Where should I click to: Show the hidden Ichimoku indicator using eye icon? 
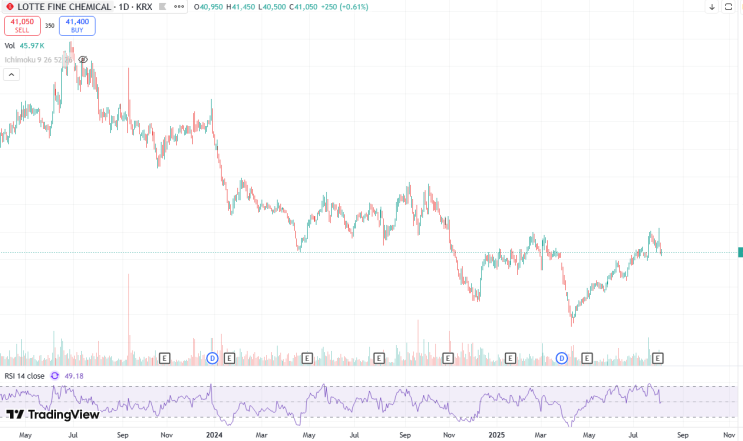pos(83,60)
